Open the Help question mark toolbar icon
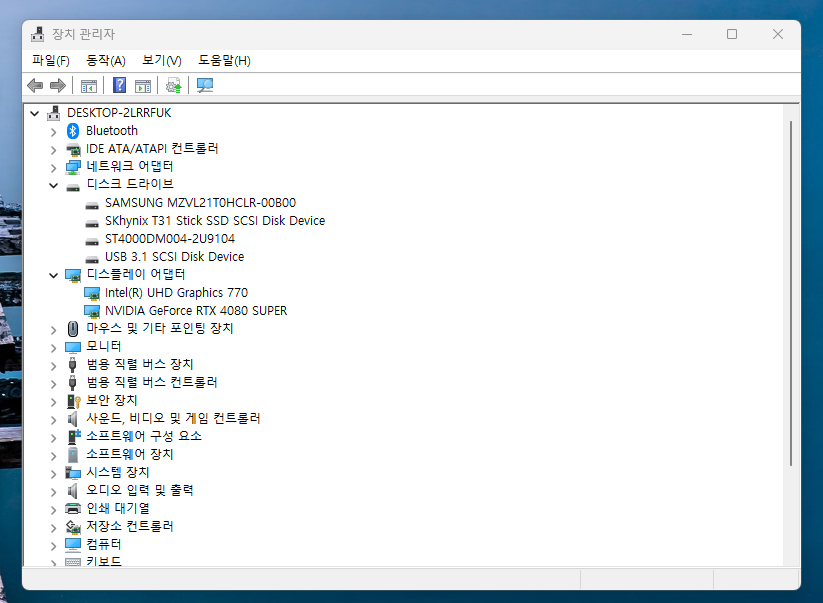Image resolution: width=823 pixels, height=603 pixels. point(120,85)
